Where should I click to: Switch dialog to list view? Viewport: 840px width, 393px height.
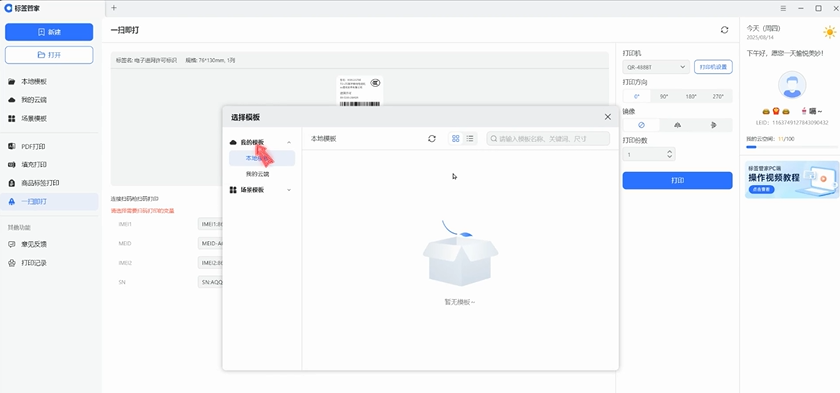470,138
